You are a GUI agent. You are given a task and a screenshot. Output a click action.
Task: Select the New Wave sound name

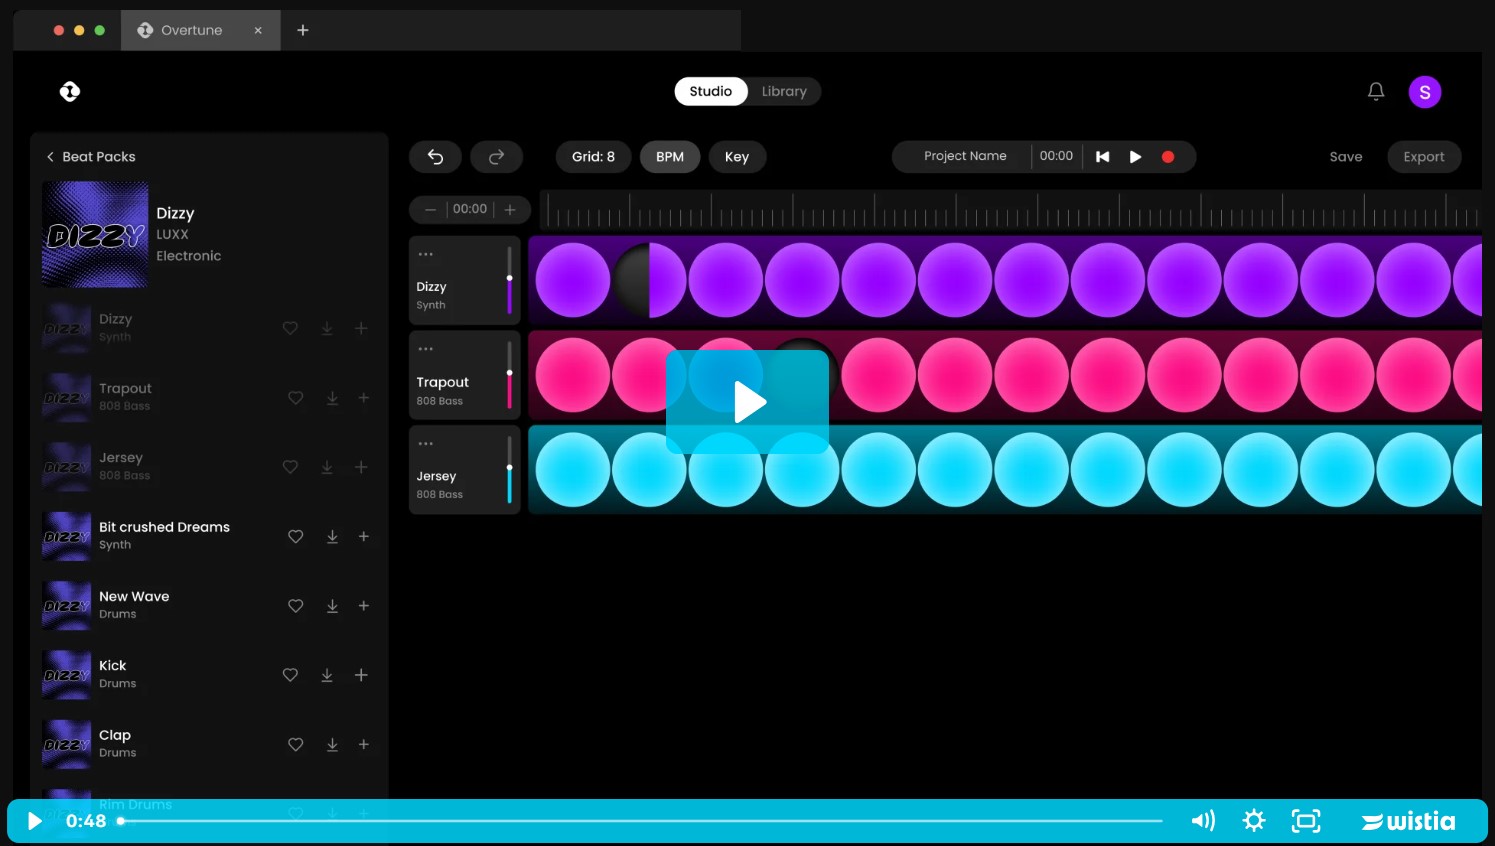pos(134,596)
